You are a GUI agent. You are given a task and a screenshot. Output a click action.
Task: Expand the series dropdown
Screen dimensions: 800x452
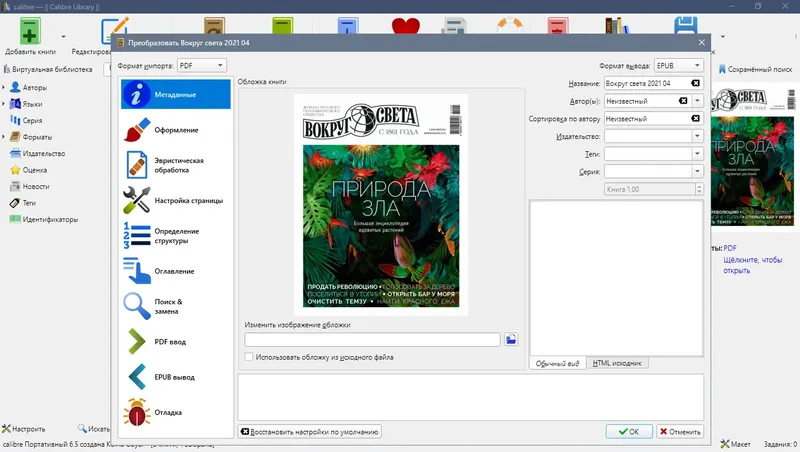(x=697, y=171)
